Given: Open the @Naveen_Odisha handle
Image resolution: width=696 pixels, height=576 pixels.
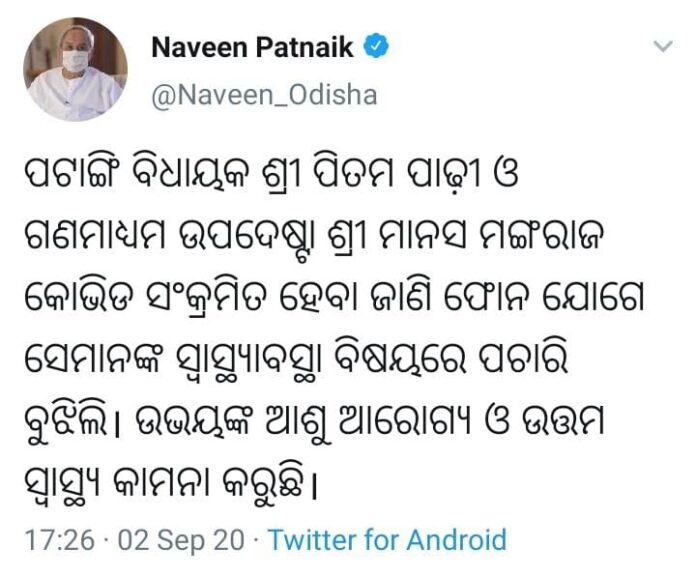Looking at the screenshot, I should click(x=264, y=95).
